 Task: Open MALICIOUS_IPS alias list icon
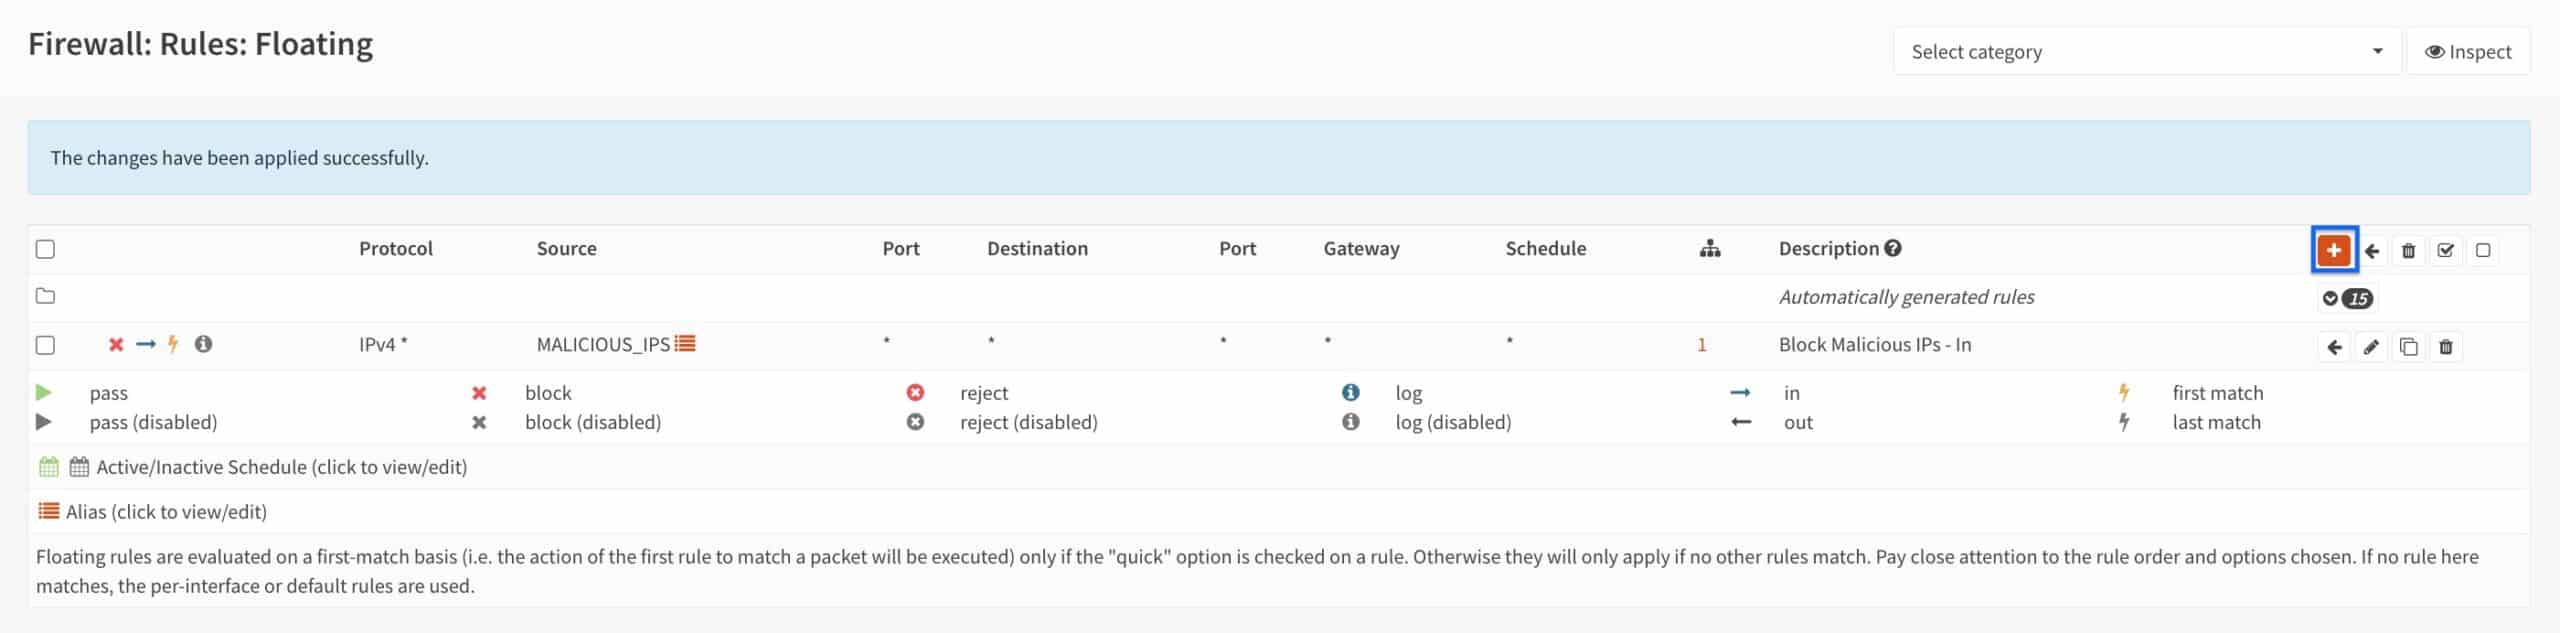coord(685,343)
